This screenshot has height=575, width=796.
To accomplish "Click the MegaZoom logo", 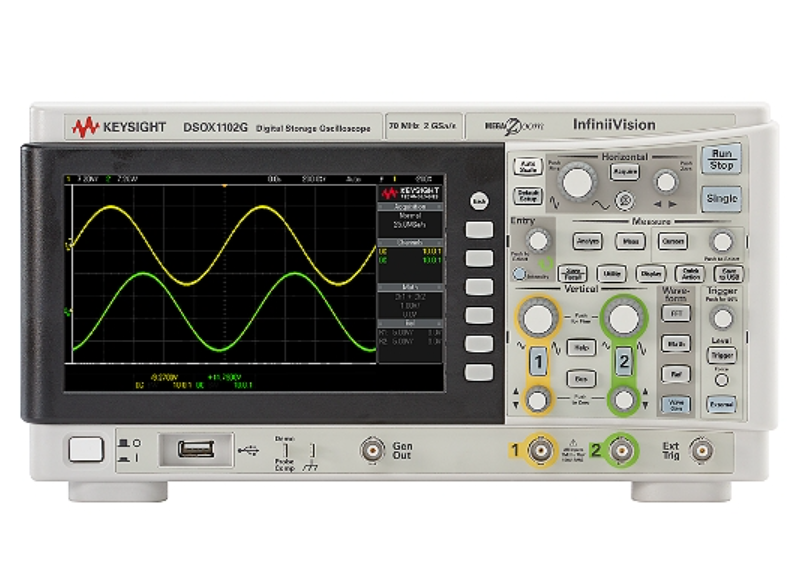I will 513,126.
